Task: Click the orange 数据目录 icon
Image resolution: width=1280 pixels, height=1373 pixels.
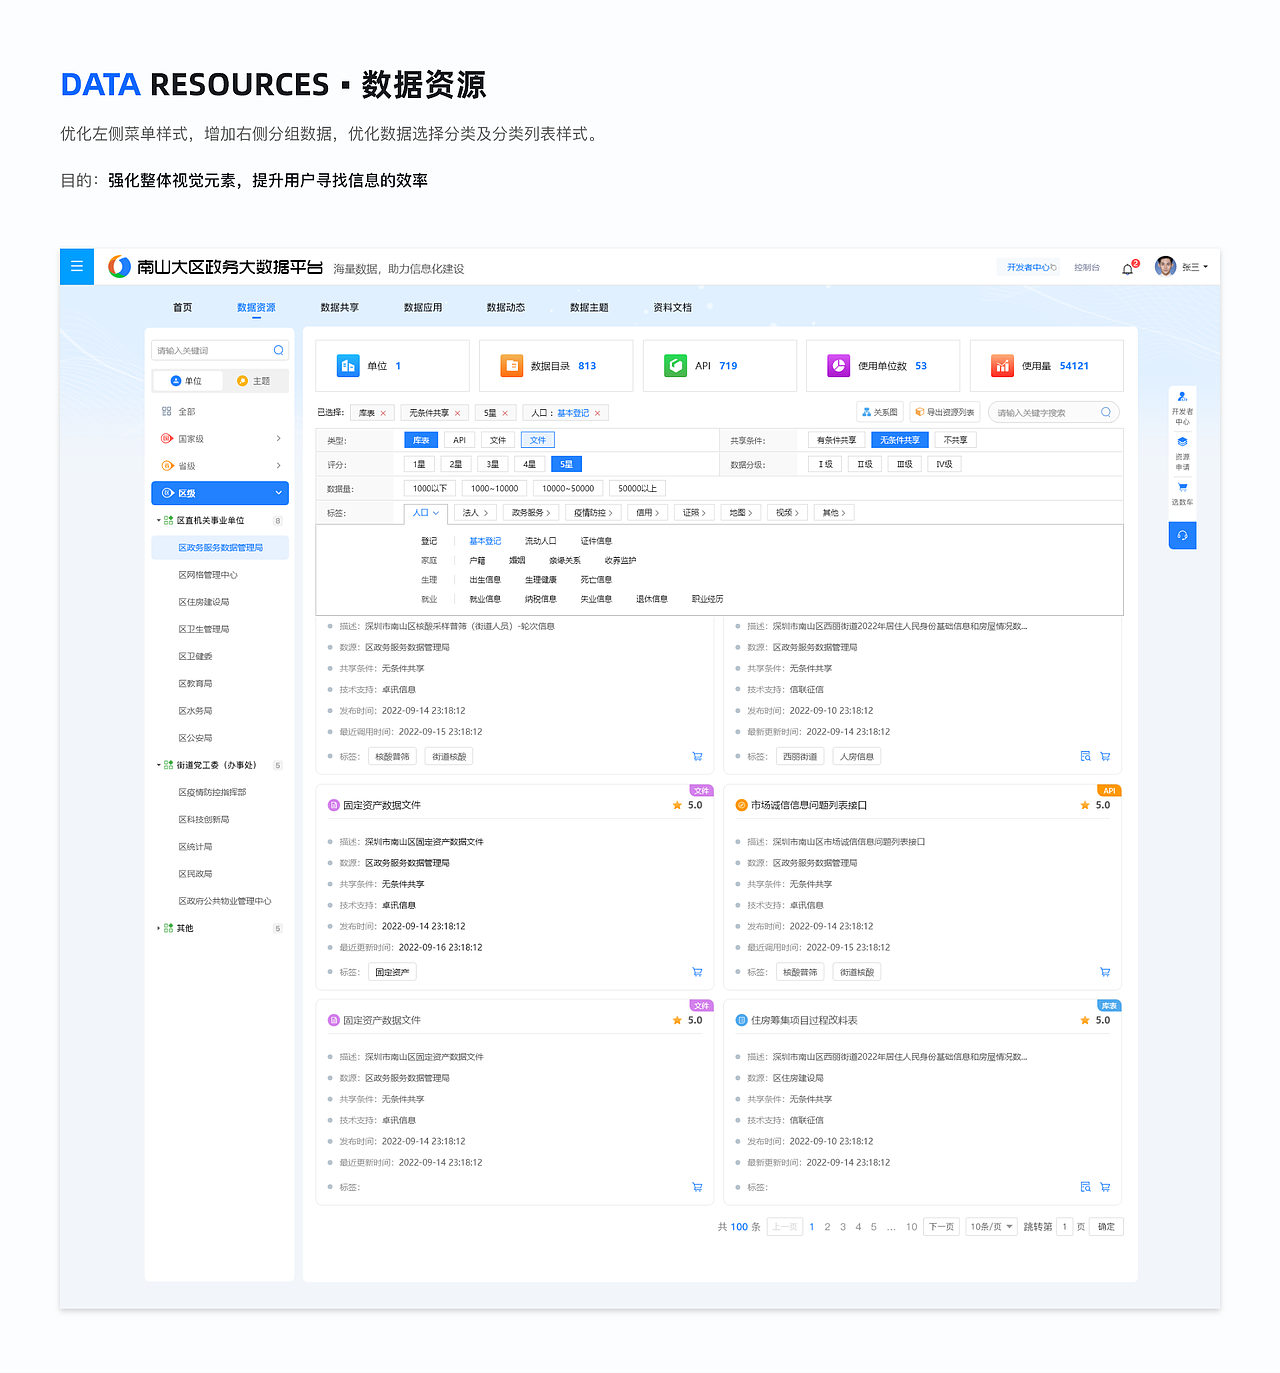Action: coord(512,366)
